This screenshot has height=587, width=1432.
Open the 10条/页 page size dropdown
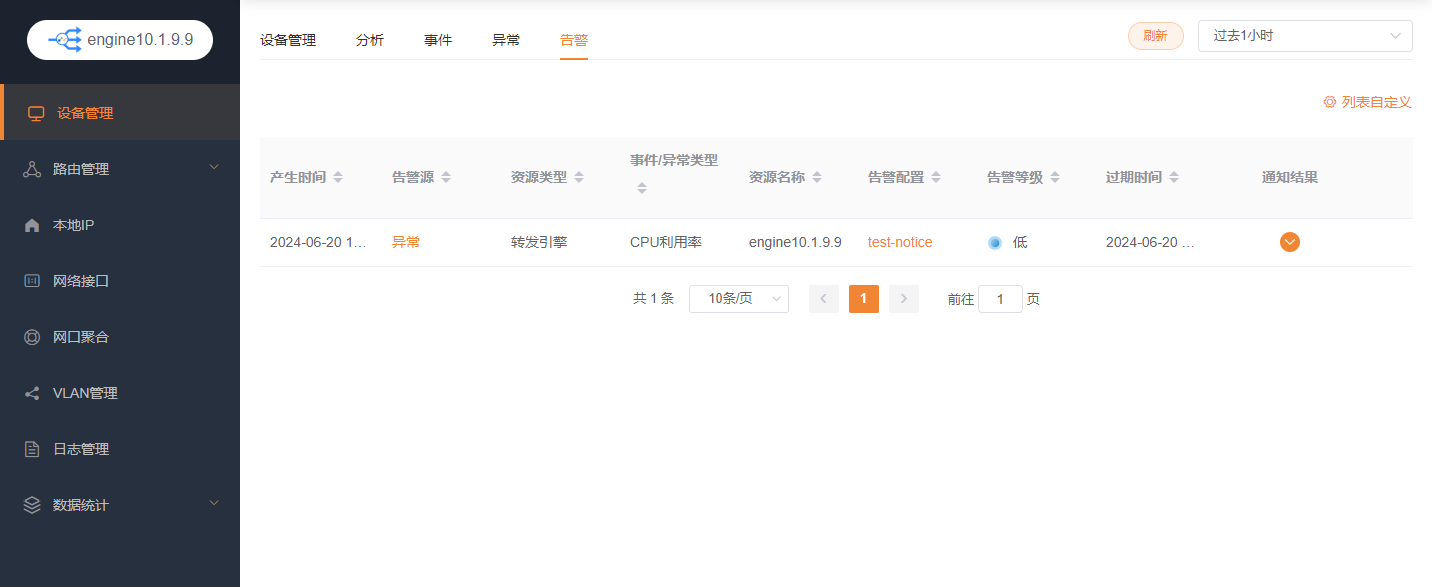click(738, 299)
